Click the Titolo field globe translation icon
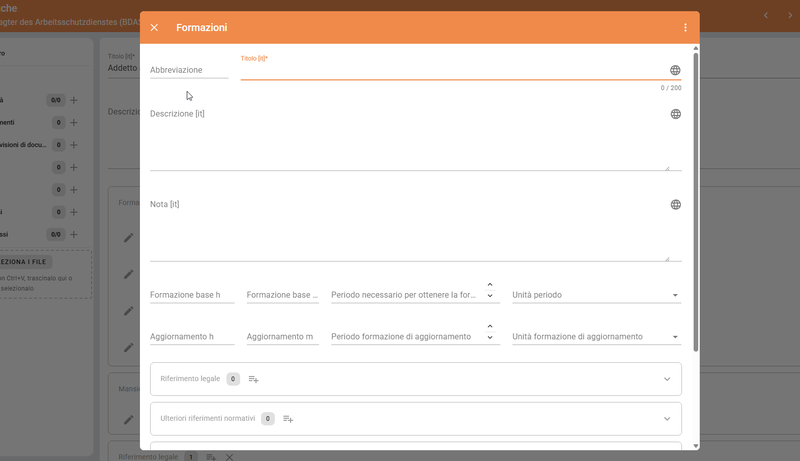This screenshot has height=461, width=800. [675, 70]
